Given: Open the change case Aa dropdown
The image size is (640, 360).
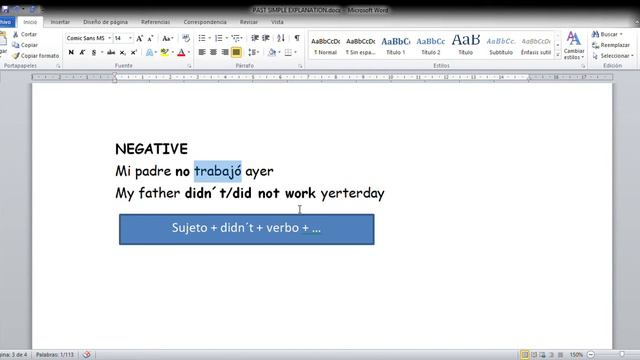Looking at the screenshot, I should [x=167, y=38].
